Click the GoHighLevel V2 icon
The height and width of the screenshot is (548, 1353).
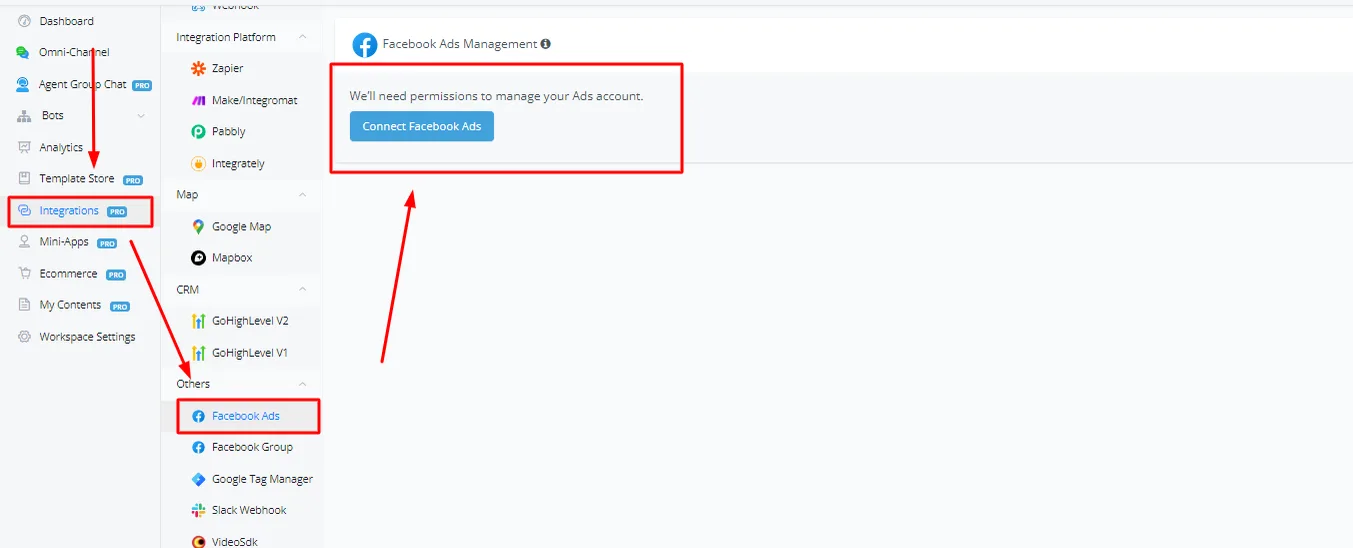tap(198, 321)
